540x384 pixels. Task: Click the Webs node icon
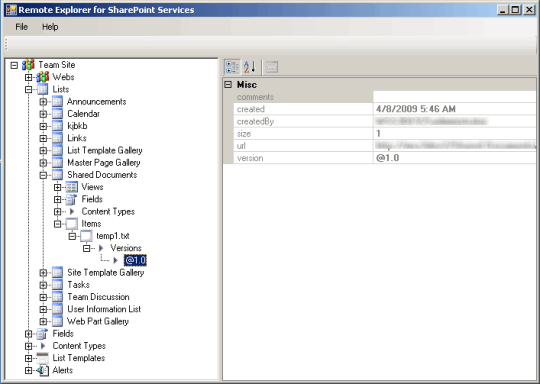point(43,77)
